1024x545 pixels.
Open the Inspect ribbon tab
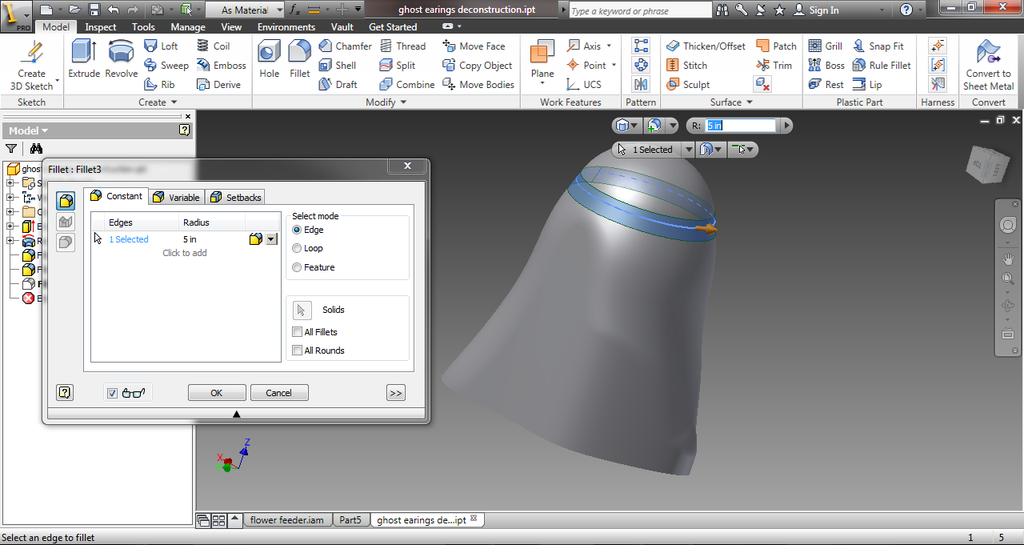click(x=100, y=27)
